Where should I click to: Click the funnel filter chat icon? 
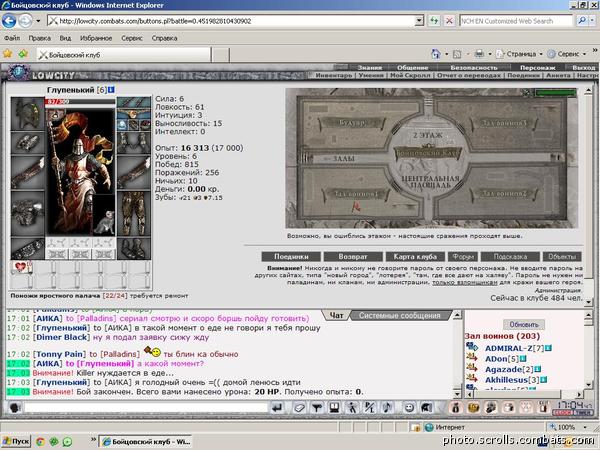click(317, 408)
